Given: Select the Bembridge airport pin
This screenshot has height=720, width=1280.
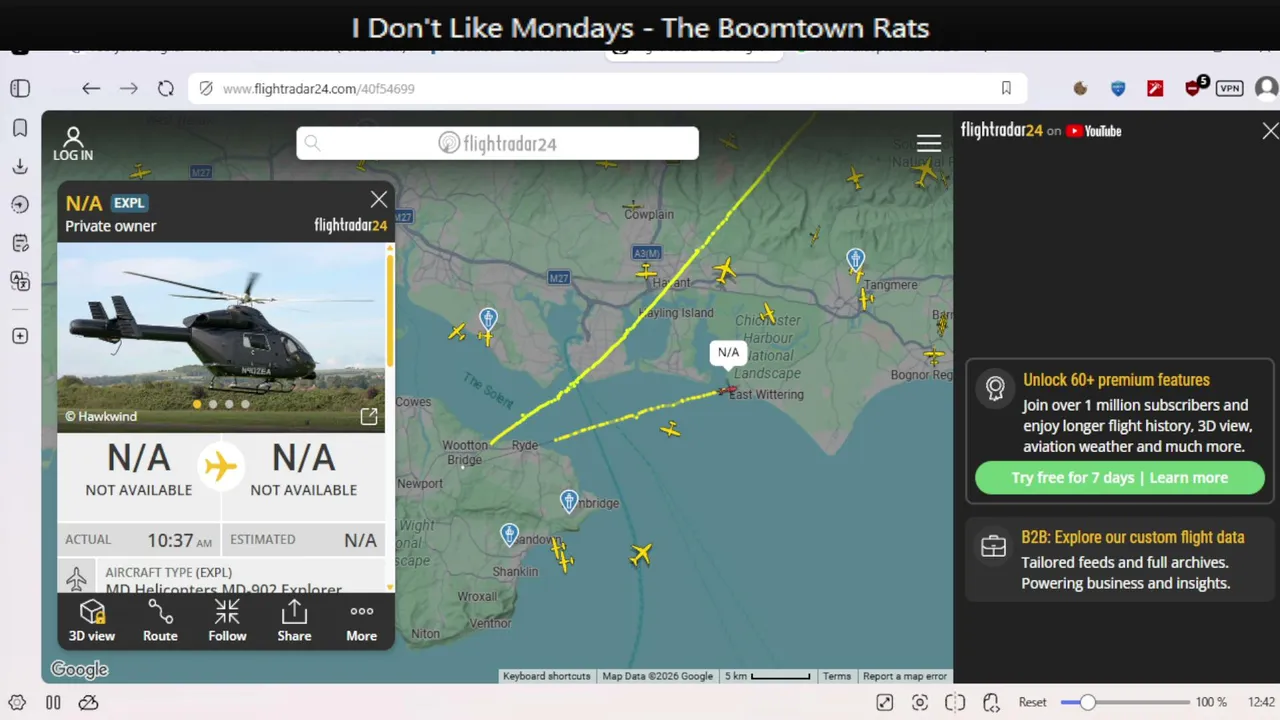Looking at the screenshot, I should coord(569,501).
